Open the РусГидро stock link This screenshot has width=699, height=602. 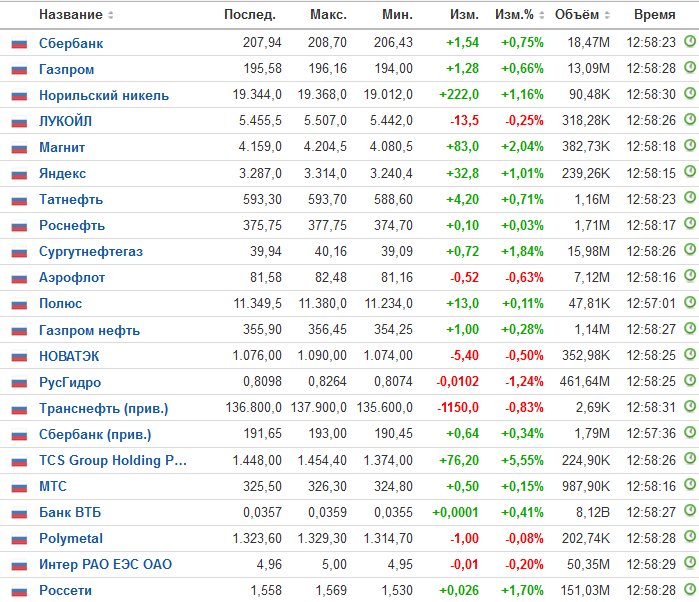pos(70,382)
